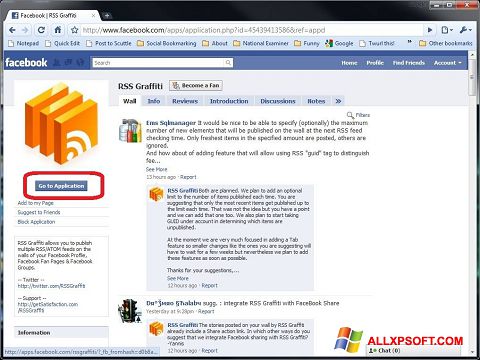Image resolution: width=480 pixels, height=360 pixels.
Task: Click Suggest to Friends link
Action: (39, 212)
